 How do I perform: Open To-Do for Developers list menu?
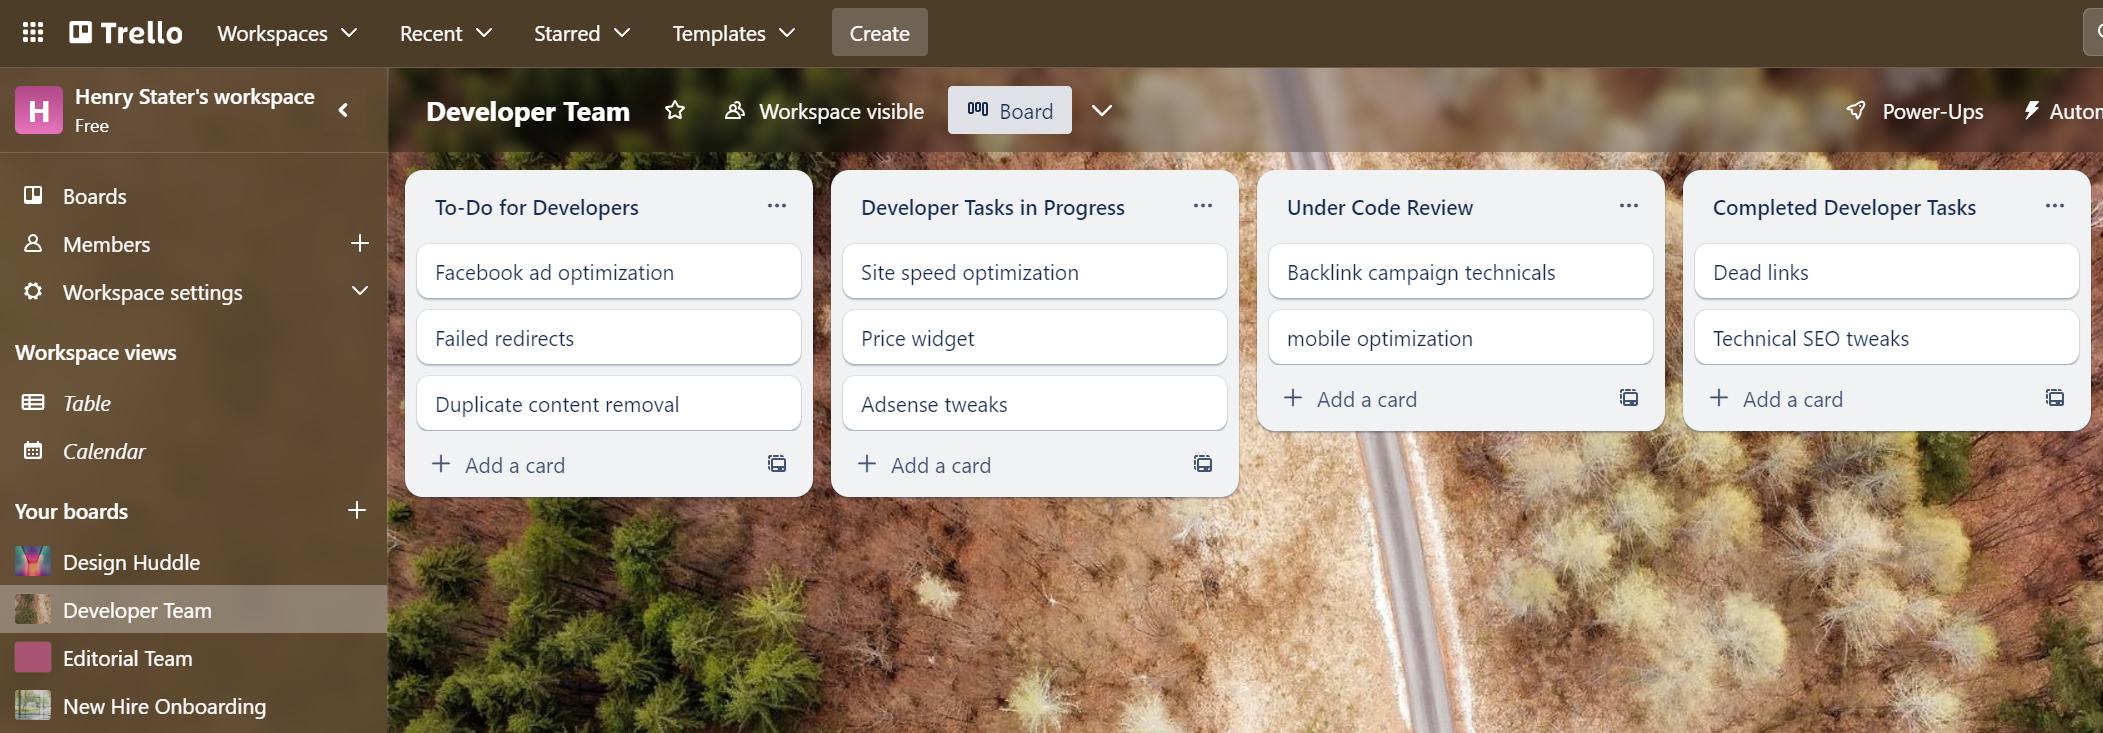tap(777, 206)
